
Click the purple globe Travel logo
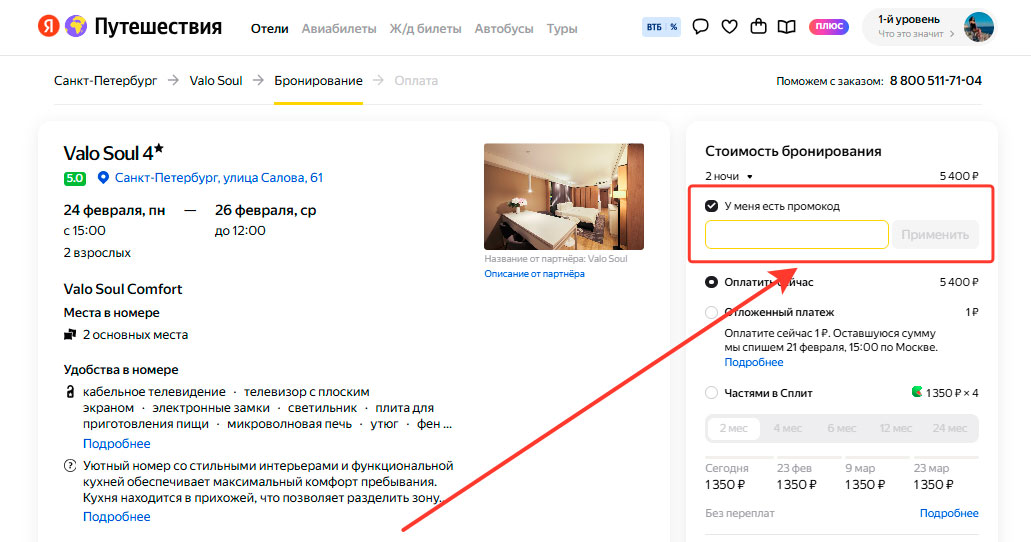point(76,26)
